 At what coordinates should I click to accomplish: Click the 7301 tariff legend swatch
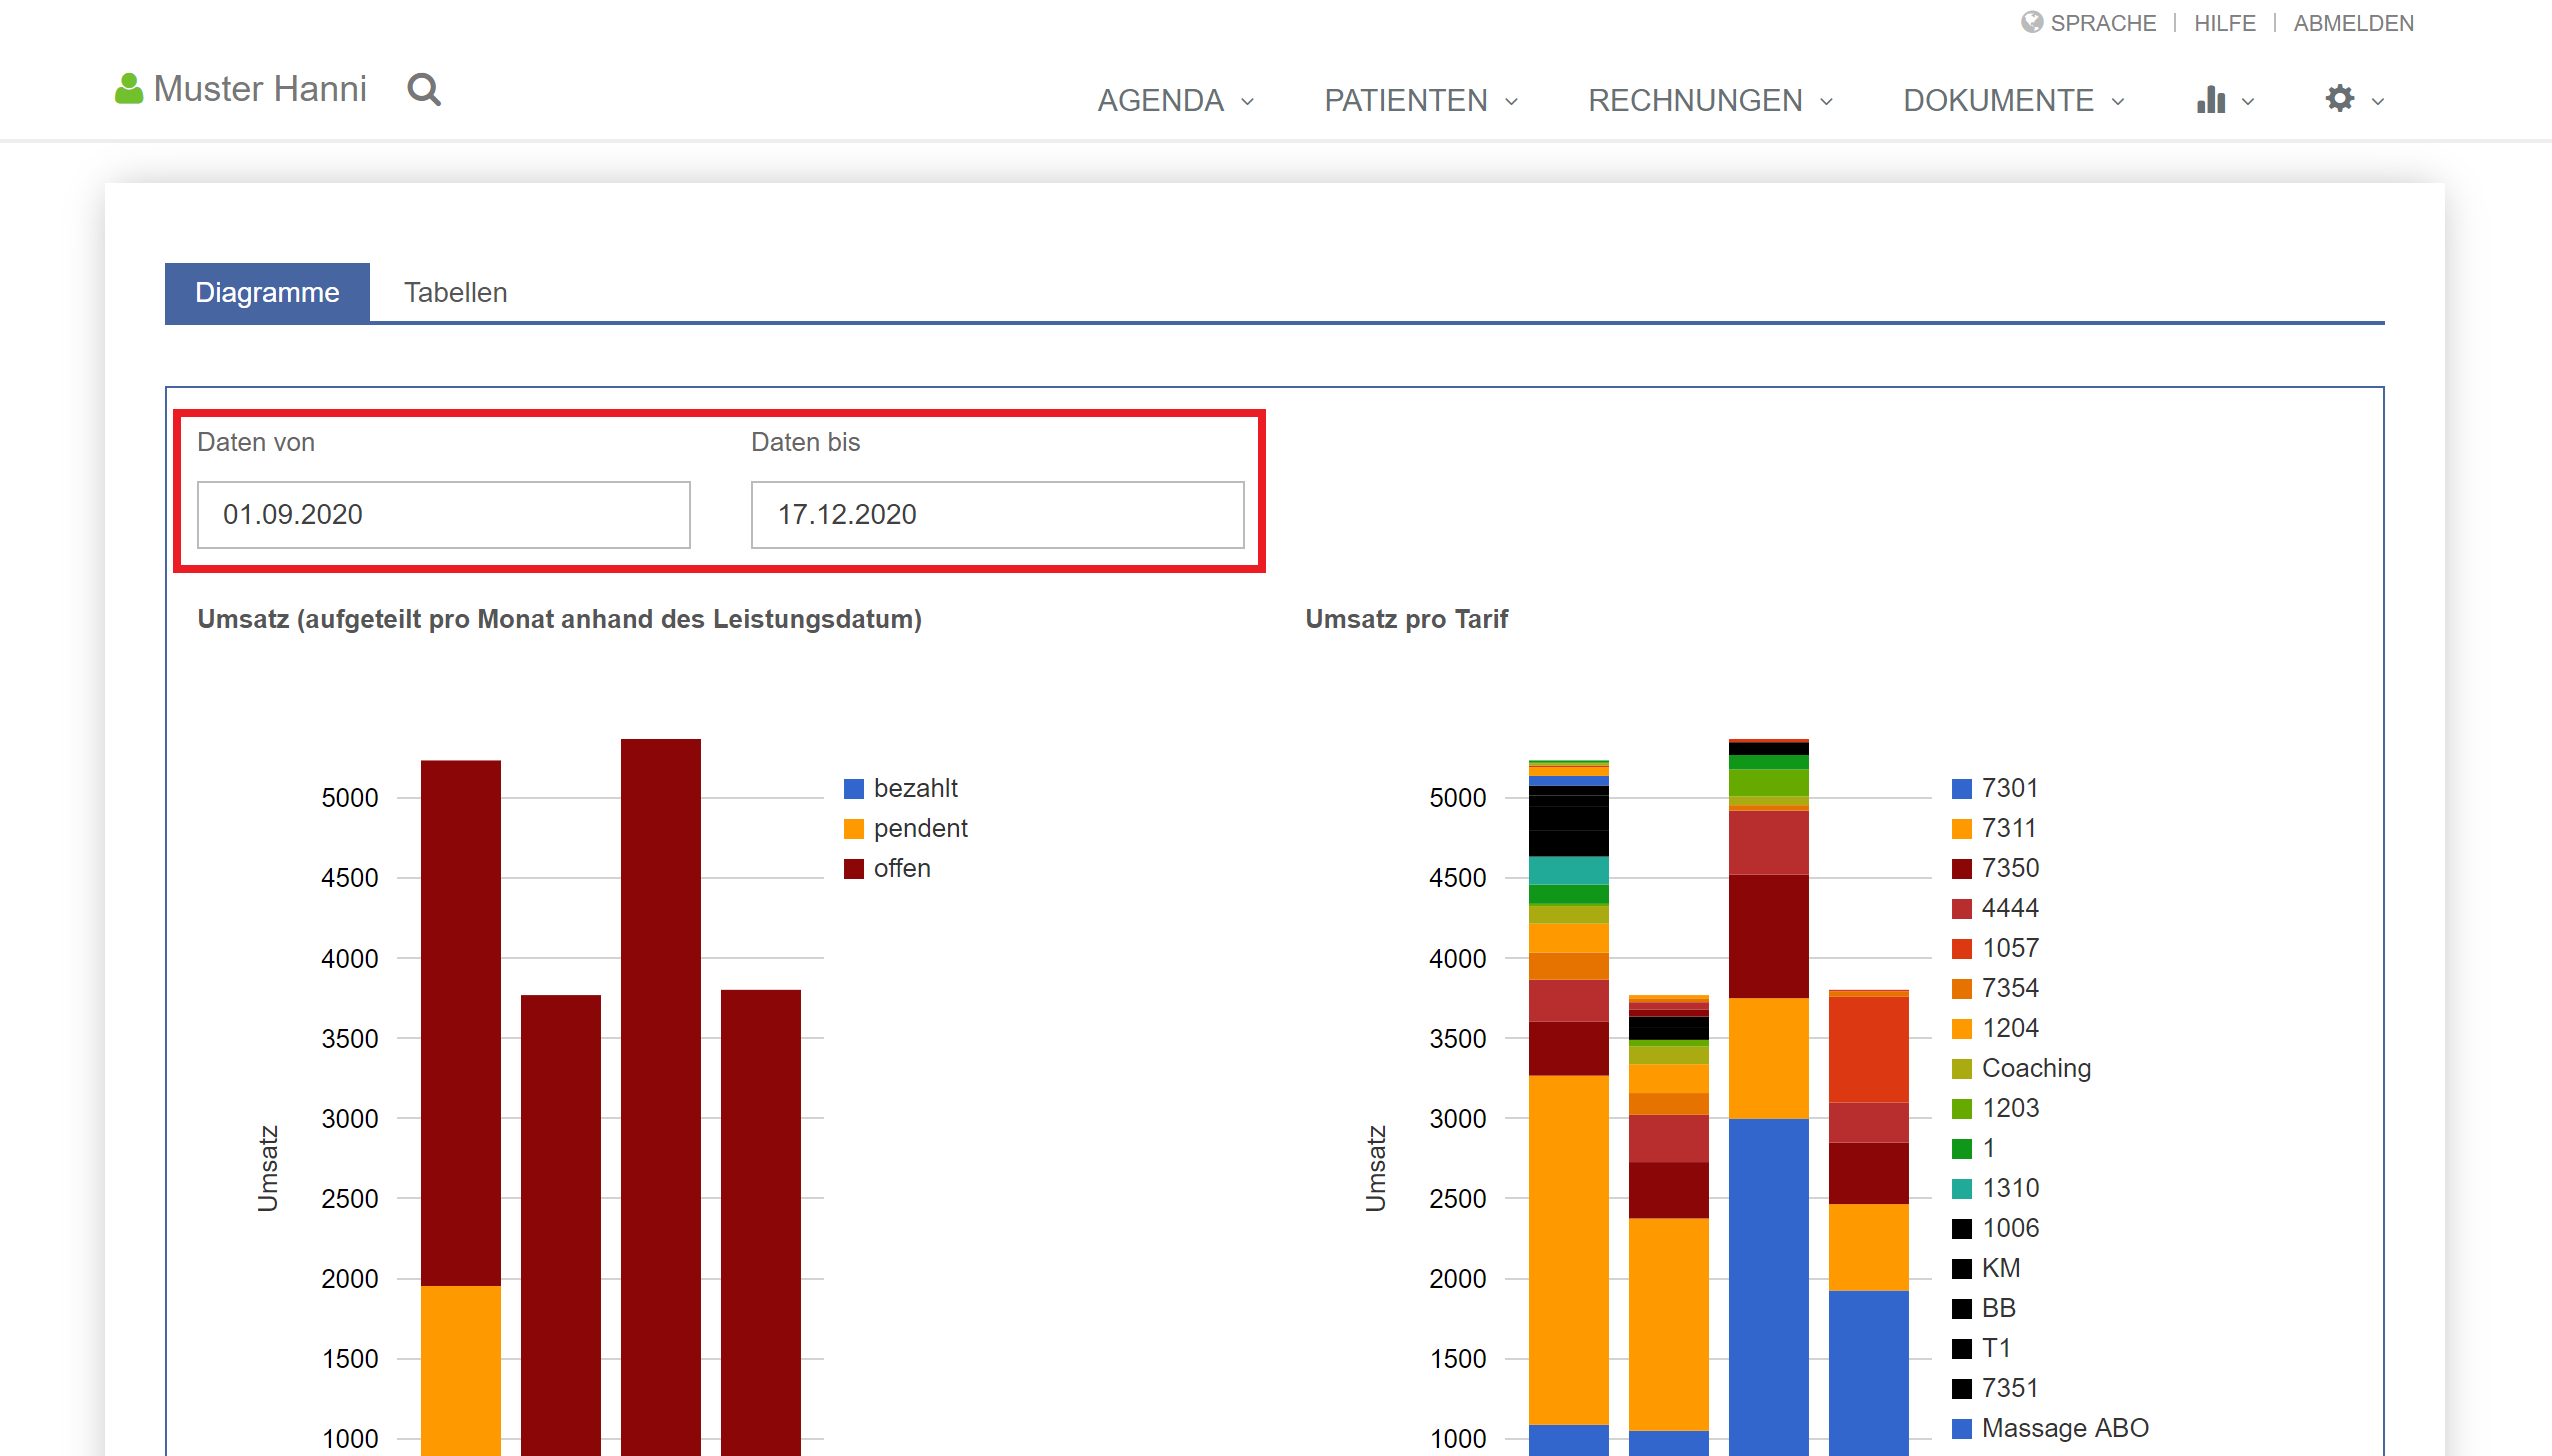click(1962, 789)
